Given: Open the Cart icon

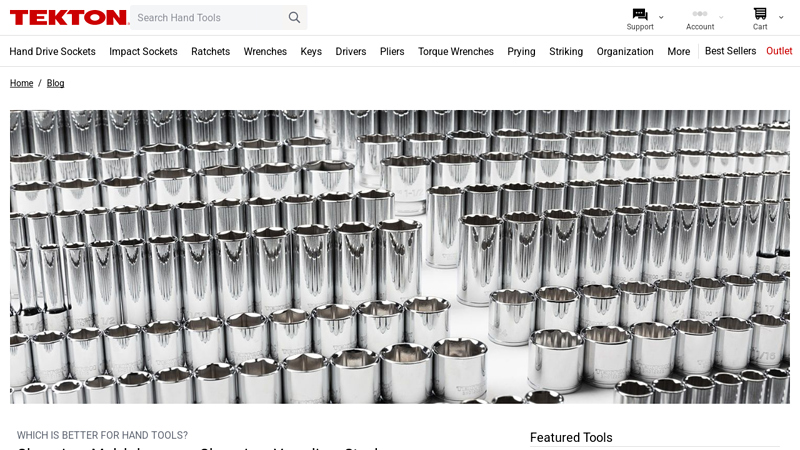Looking at the screenshot, I should (760, 14).
